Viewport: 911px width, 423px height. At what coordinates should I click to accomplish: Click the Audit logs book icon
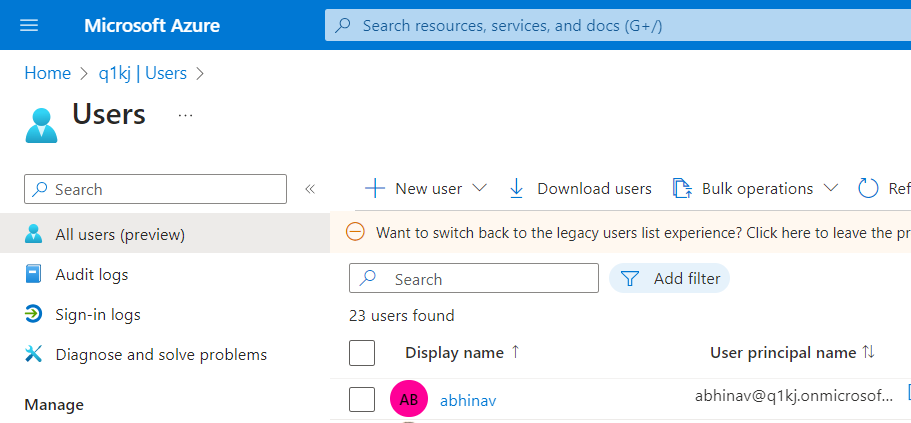[34, 274]
